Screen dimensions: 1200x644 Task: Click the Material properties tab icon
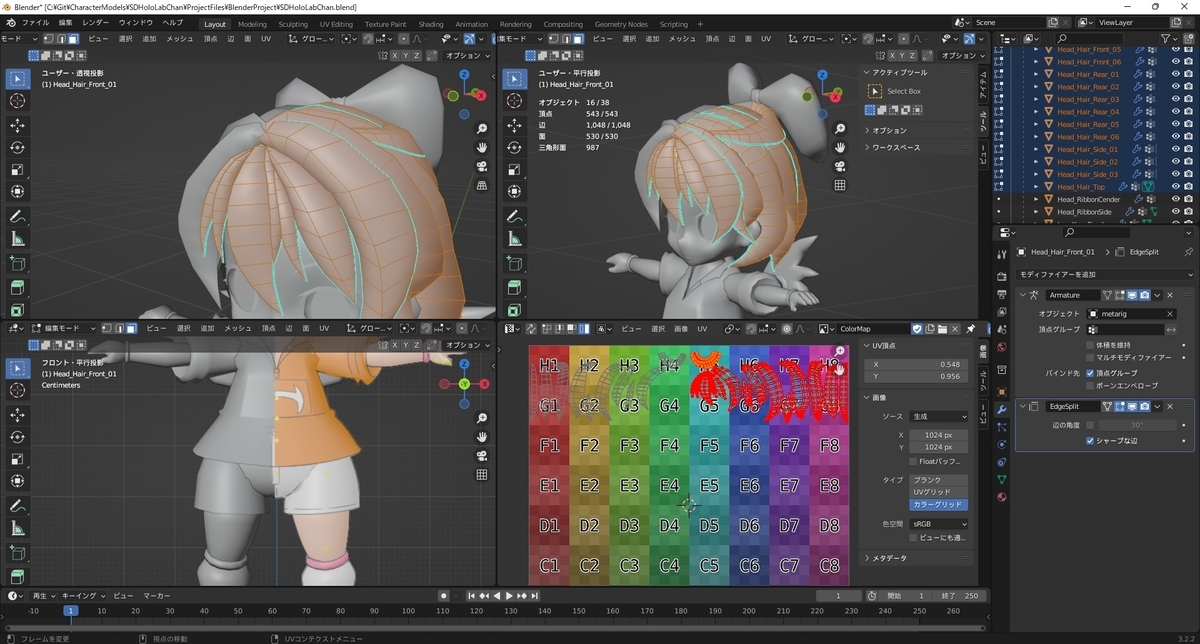[1002, 497]
